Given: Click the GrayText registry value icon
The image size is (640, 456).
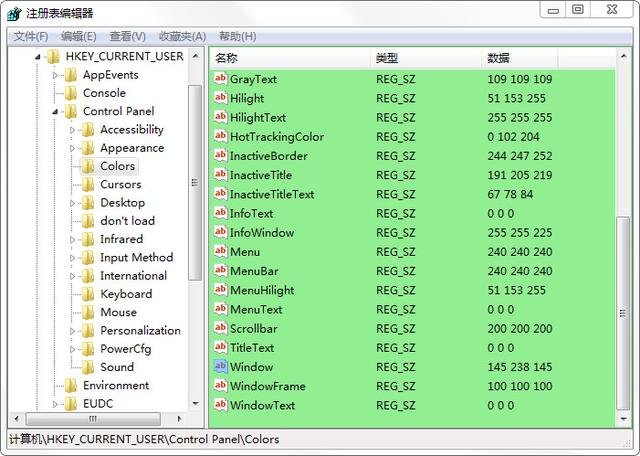Looking at the screenshot, I should pos(220,78).
